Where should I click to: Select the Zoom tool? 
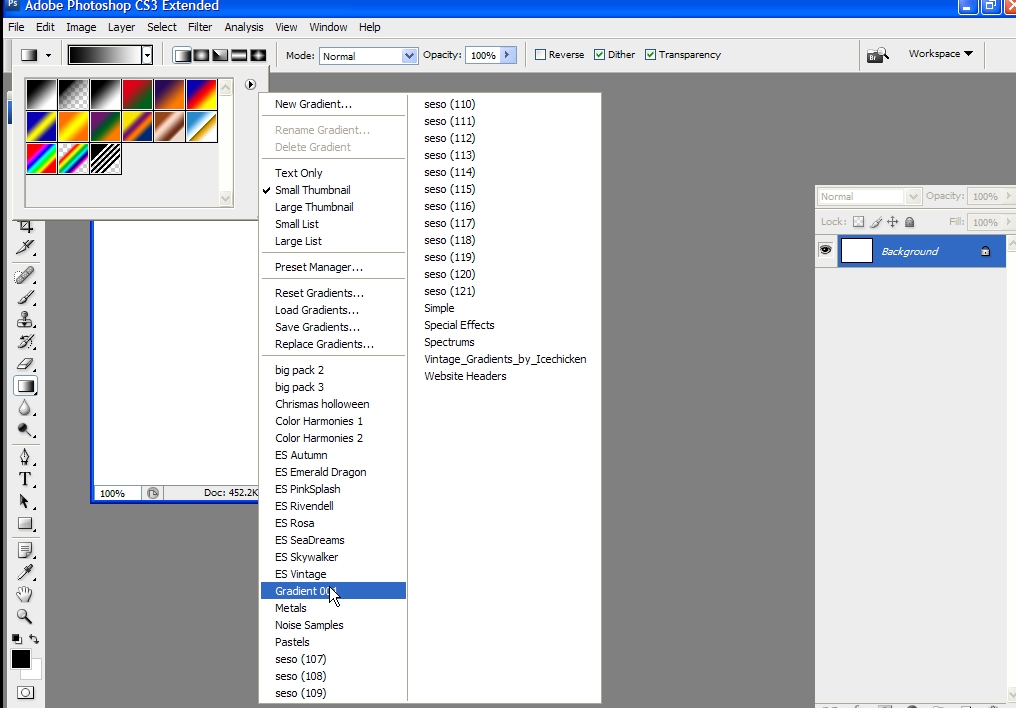tap(25, 616)
